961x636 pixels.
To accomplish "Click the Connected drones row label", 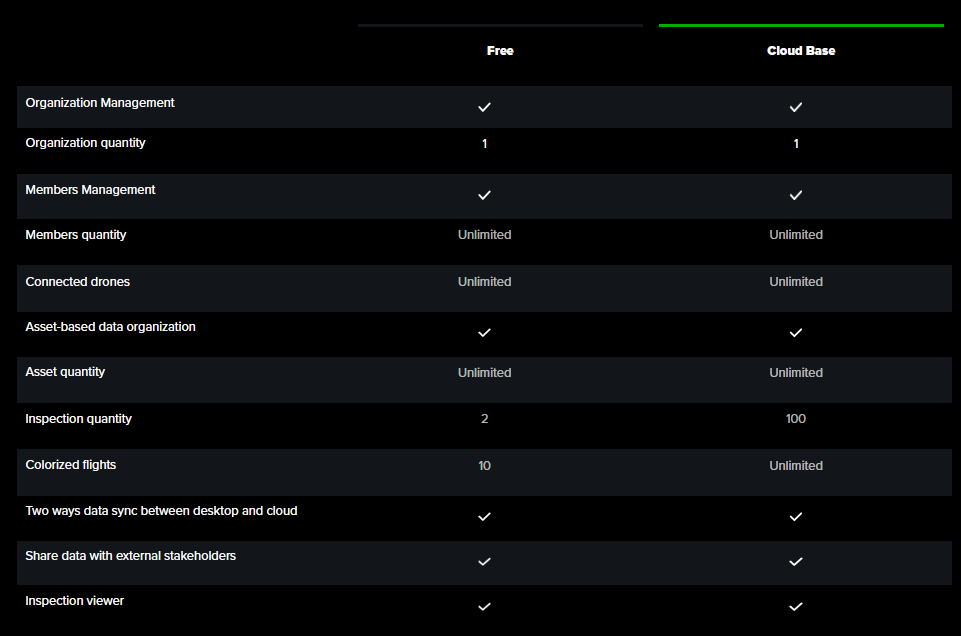I will pos(78,282).
